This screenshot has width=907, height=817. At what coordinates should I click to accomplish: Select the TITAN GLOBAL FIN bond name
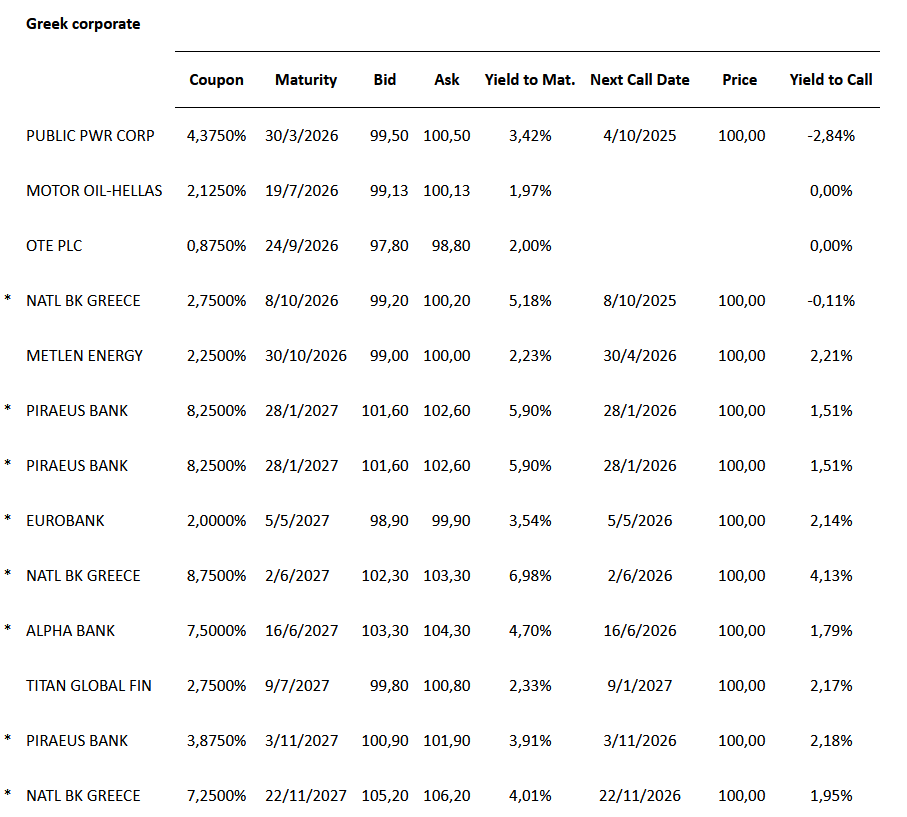pyautogui.click(x=89, y=686)
